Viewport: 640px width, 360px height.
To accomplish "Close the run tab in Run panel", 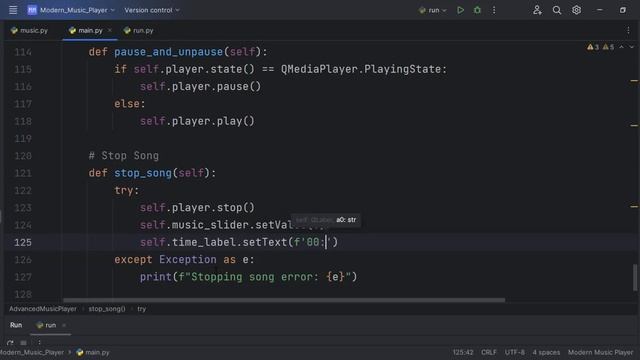I will 64,325.
